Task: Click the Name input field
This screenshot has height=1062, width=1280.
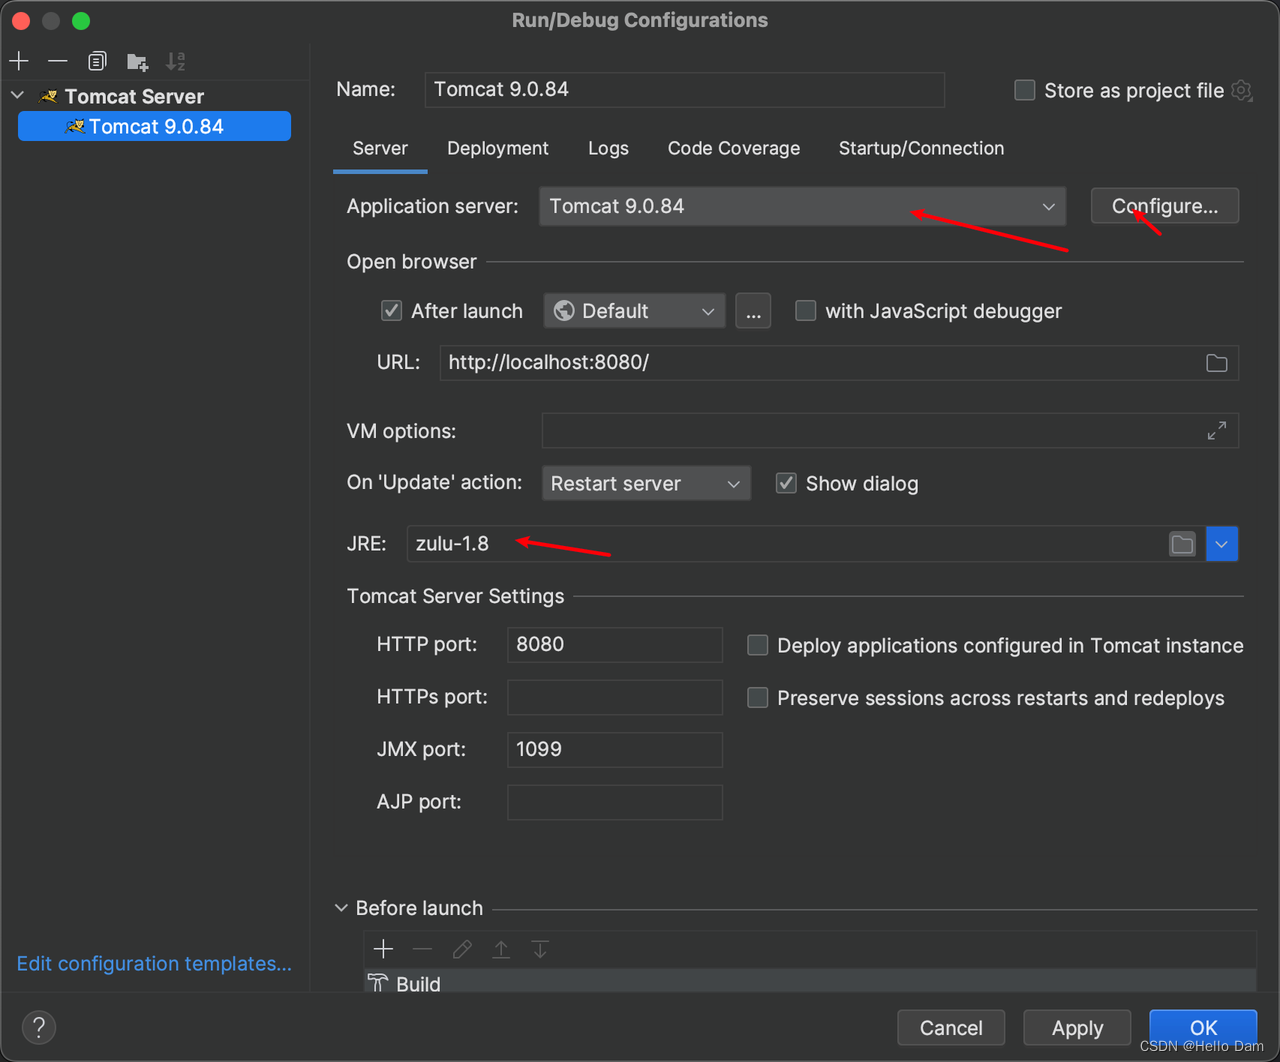Action: 685,90
